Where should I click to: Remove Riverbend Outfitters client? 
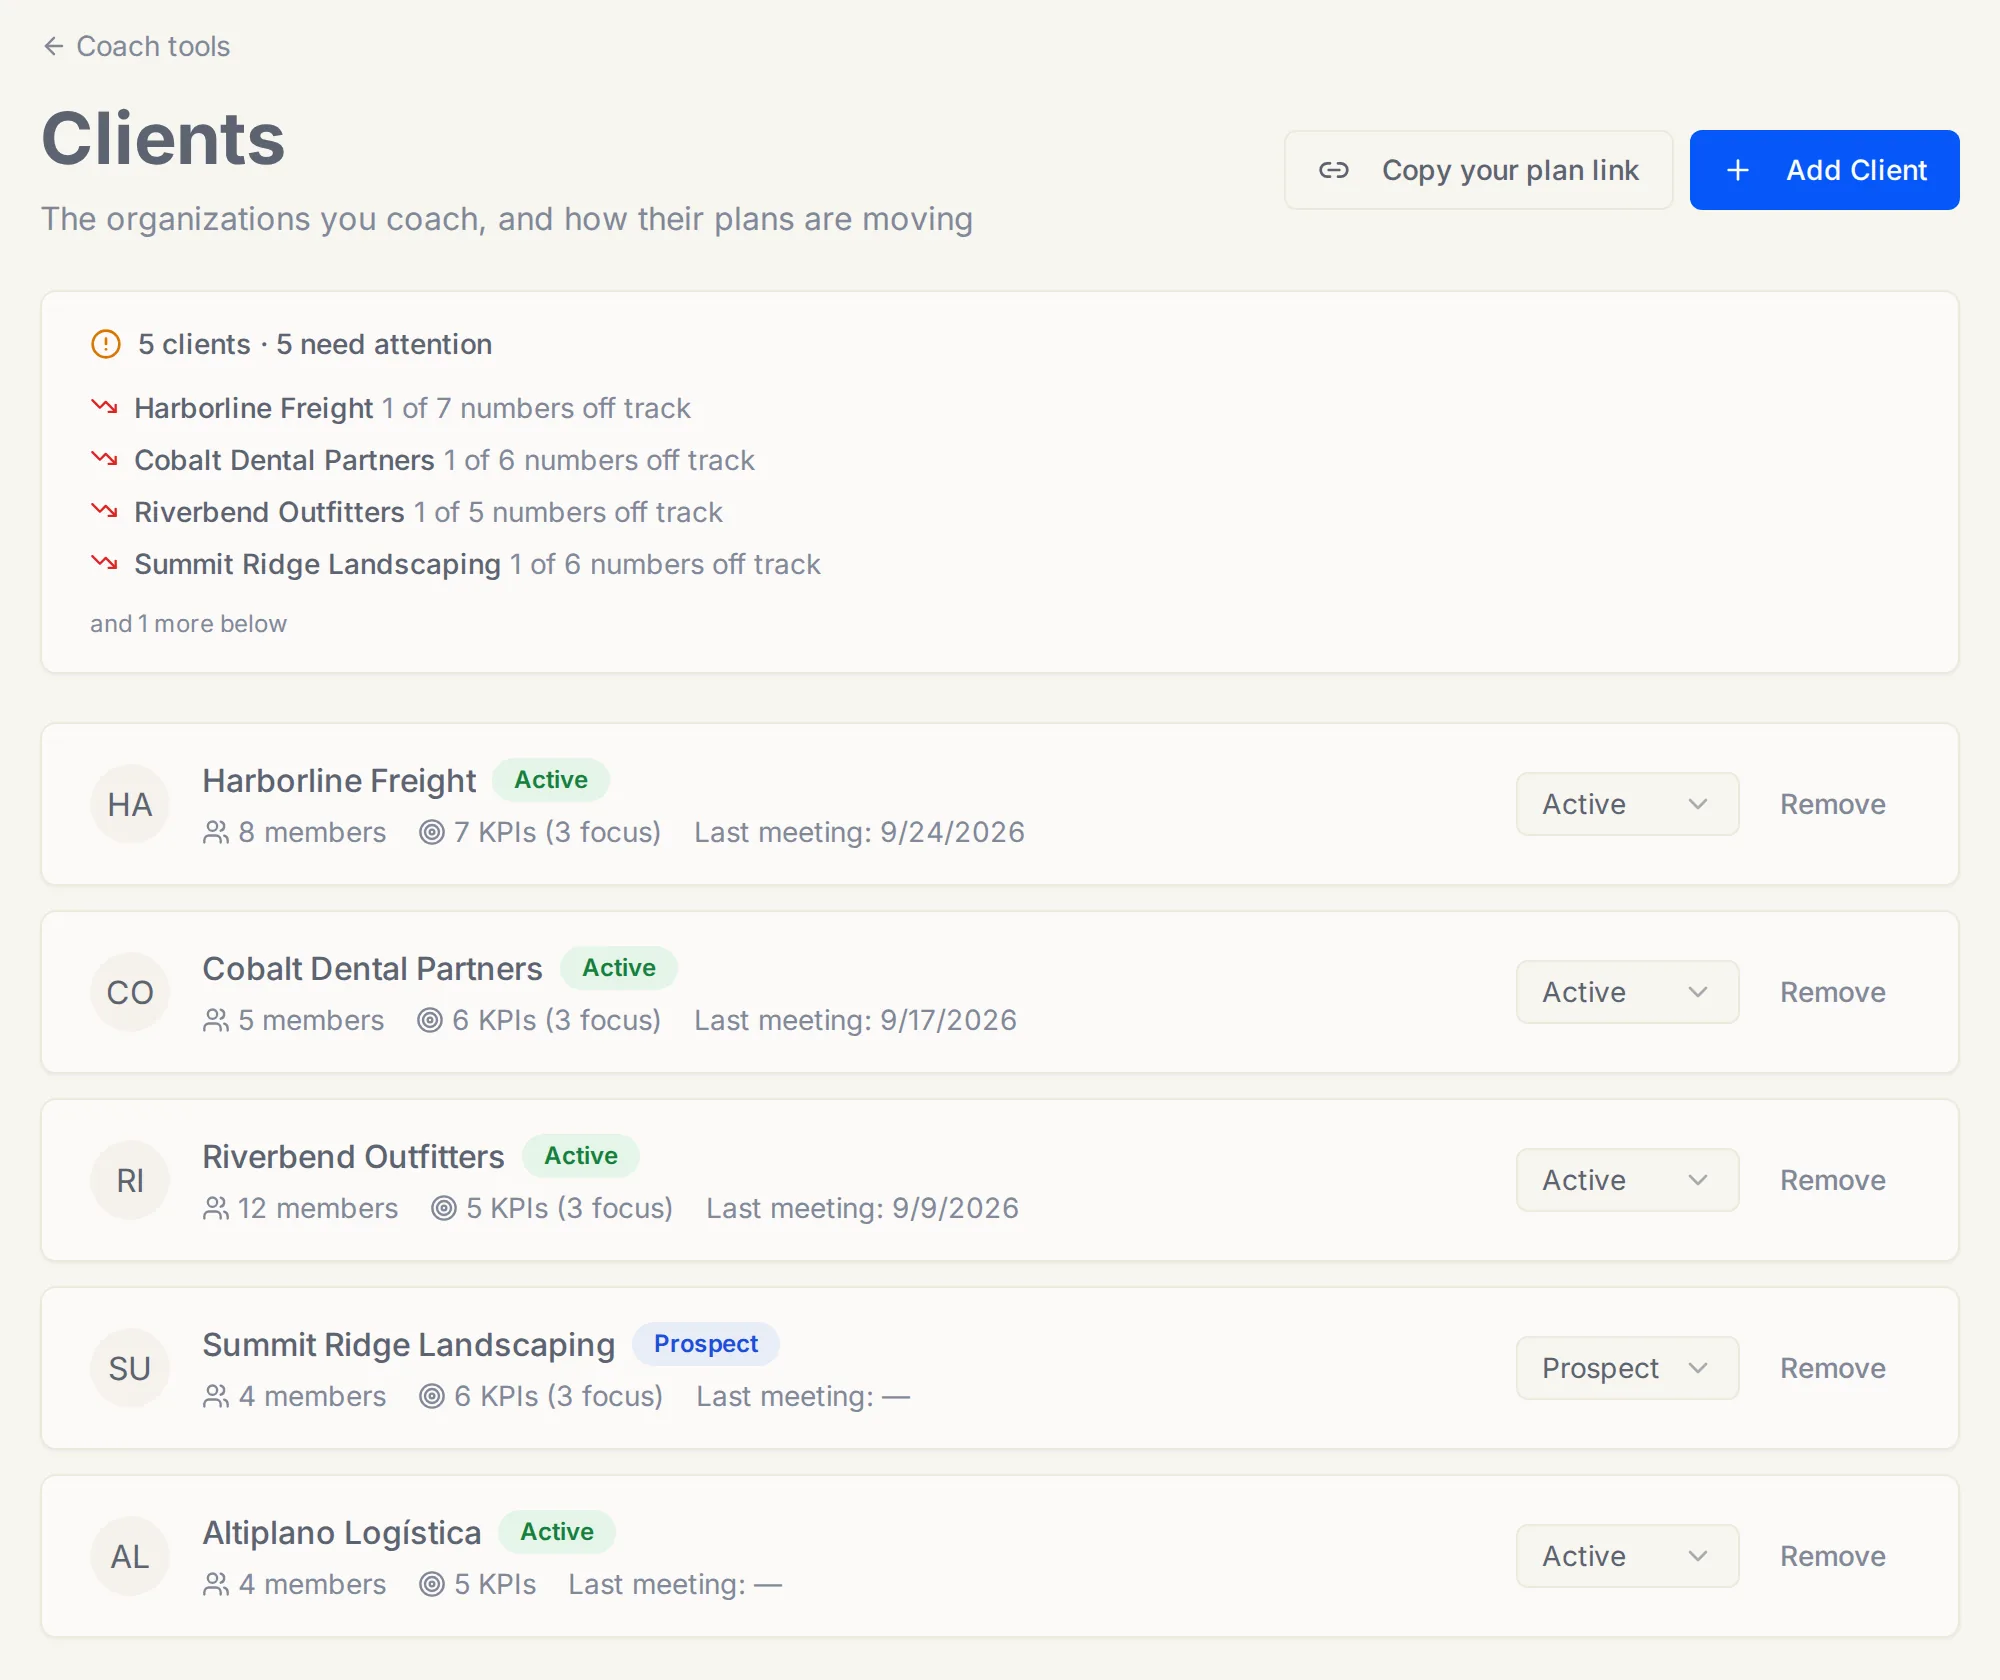pos(1832,1180)
